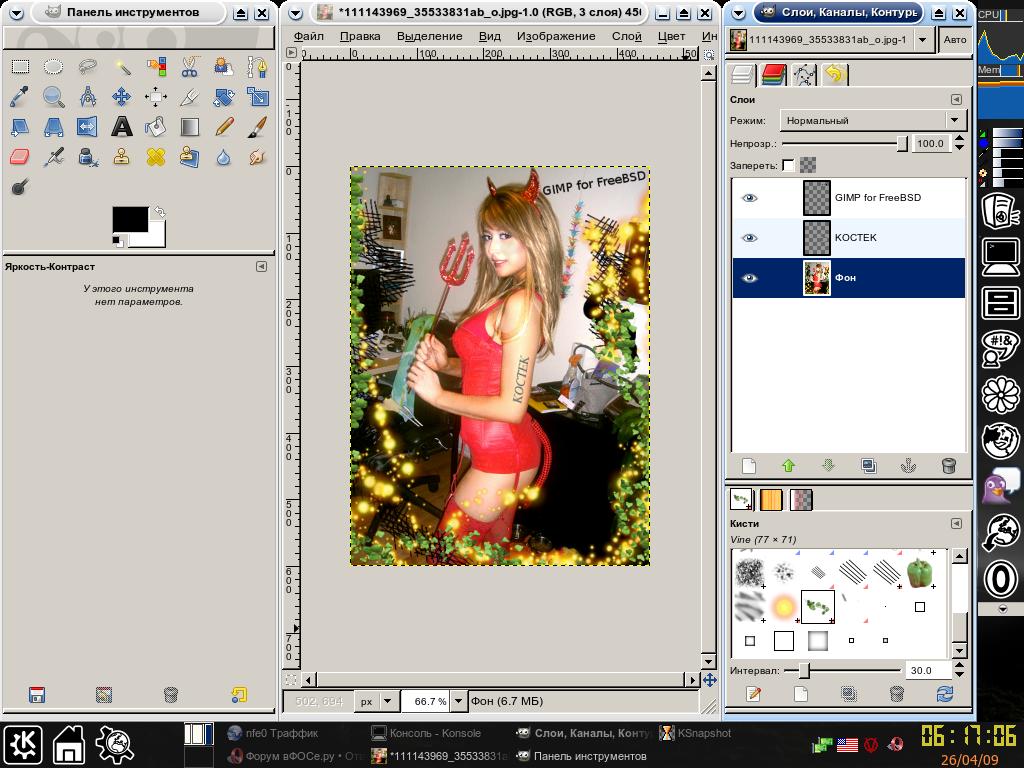1024x768 pixels.
Task: Open the Режим layer mode dropdown
Action: click(x=872, y=120)
